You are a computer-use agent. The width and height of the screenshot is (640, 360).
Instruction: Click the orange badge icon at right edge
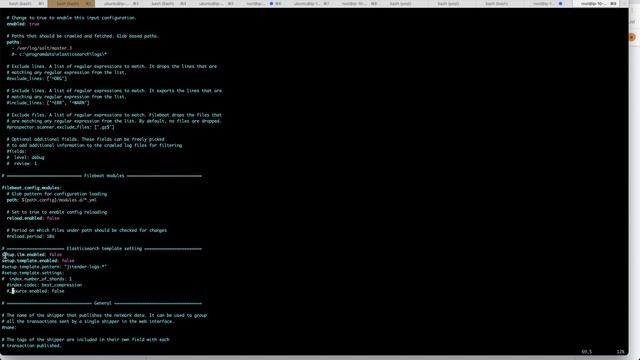(x=632, y=37)
